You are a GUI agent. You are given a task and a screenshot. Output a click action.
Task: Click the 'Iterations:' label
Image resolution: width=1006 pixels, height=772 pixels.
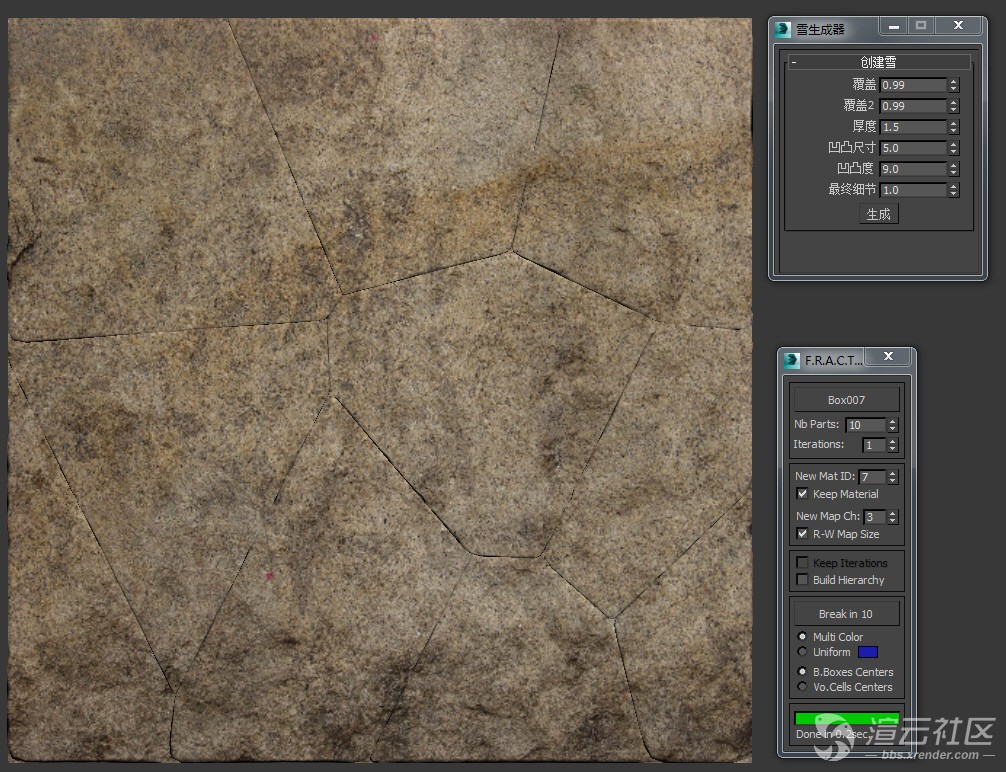click(819, 444)
